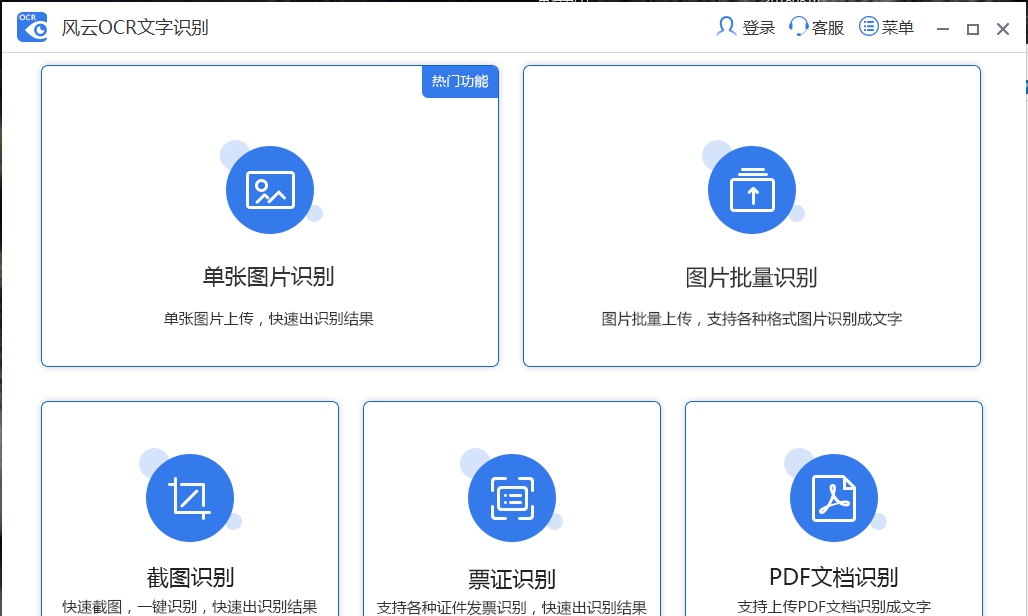Click the 客服 headset icon

[798, 27]
